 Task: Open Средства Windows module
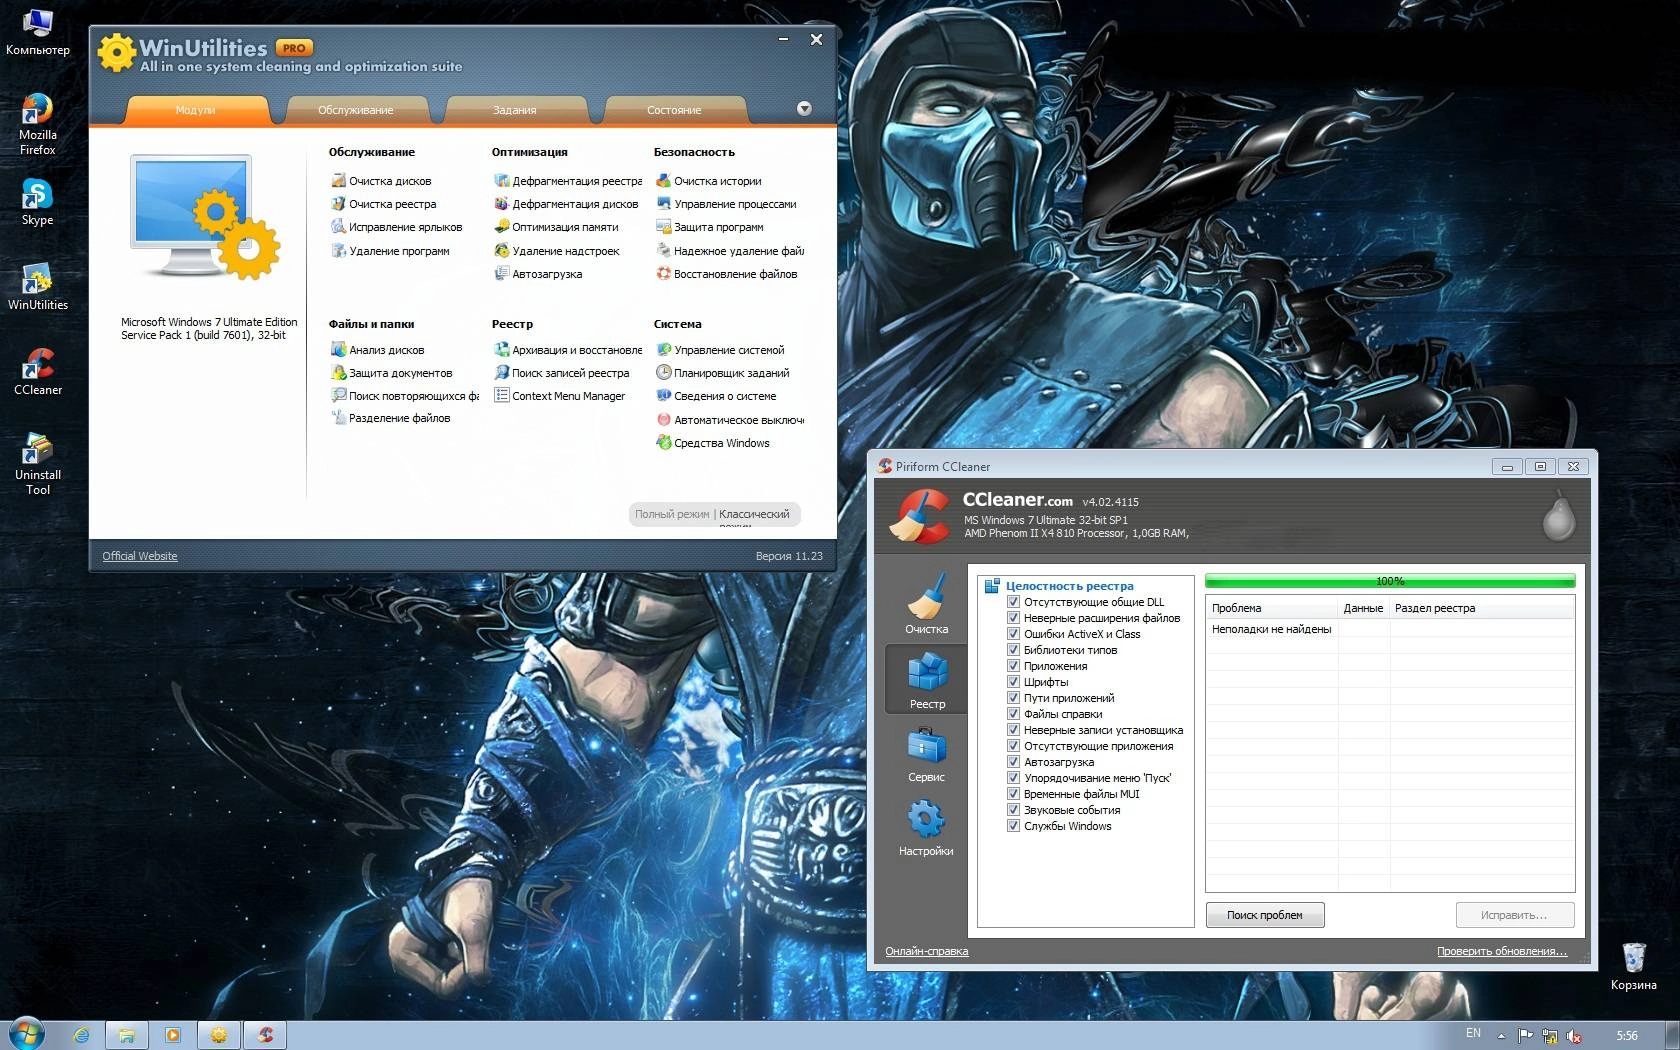click(713, 443)
